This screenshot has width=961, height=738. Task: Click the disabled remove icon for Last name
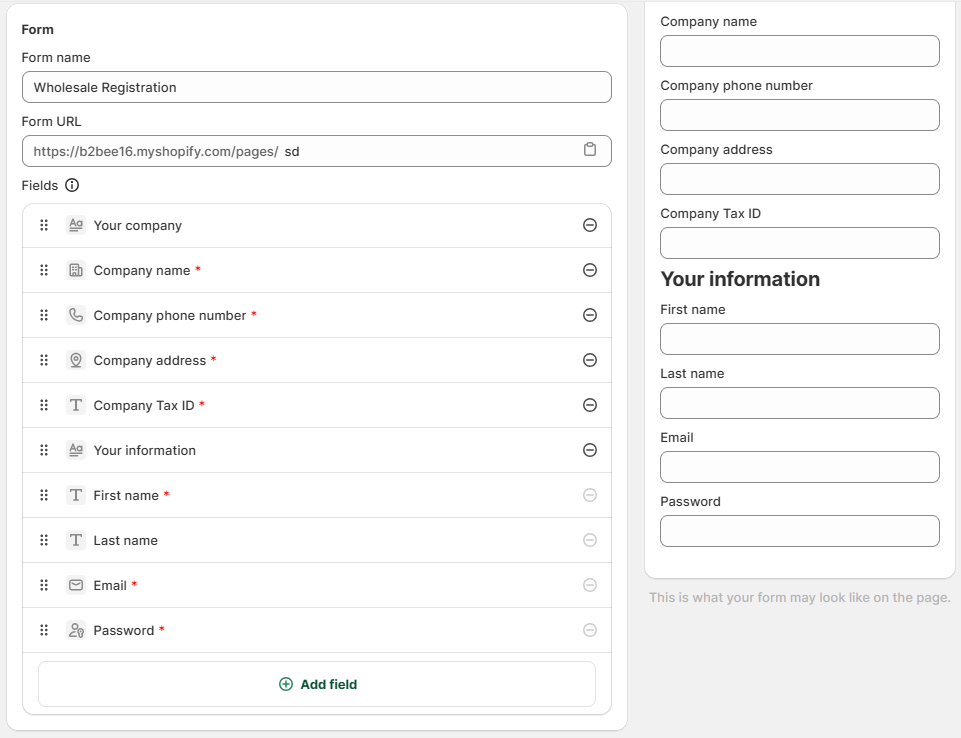coord(590,540)
